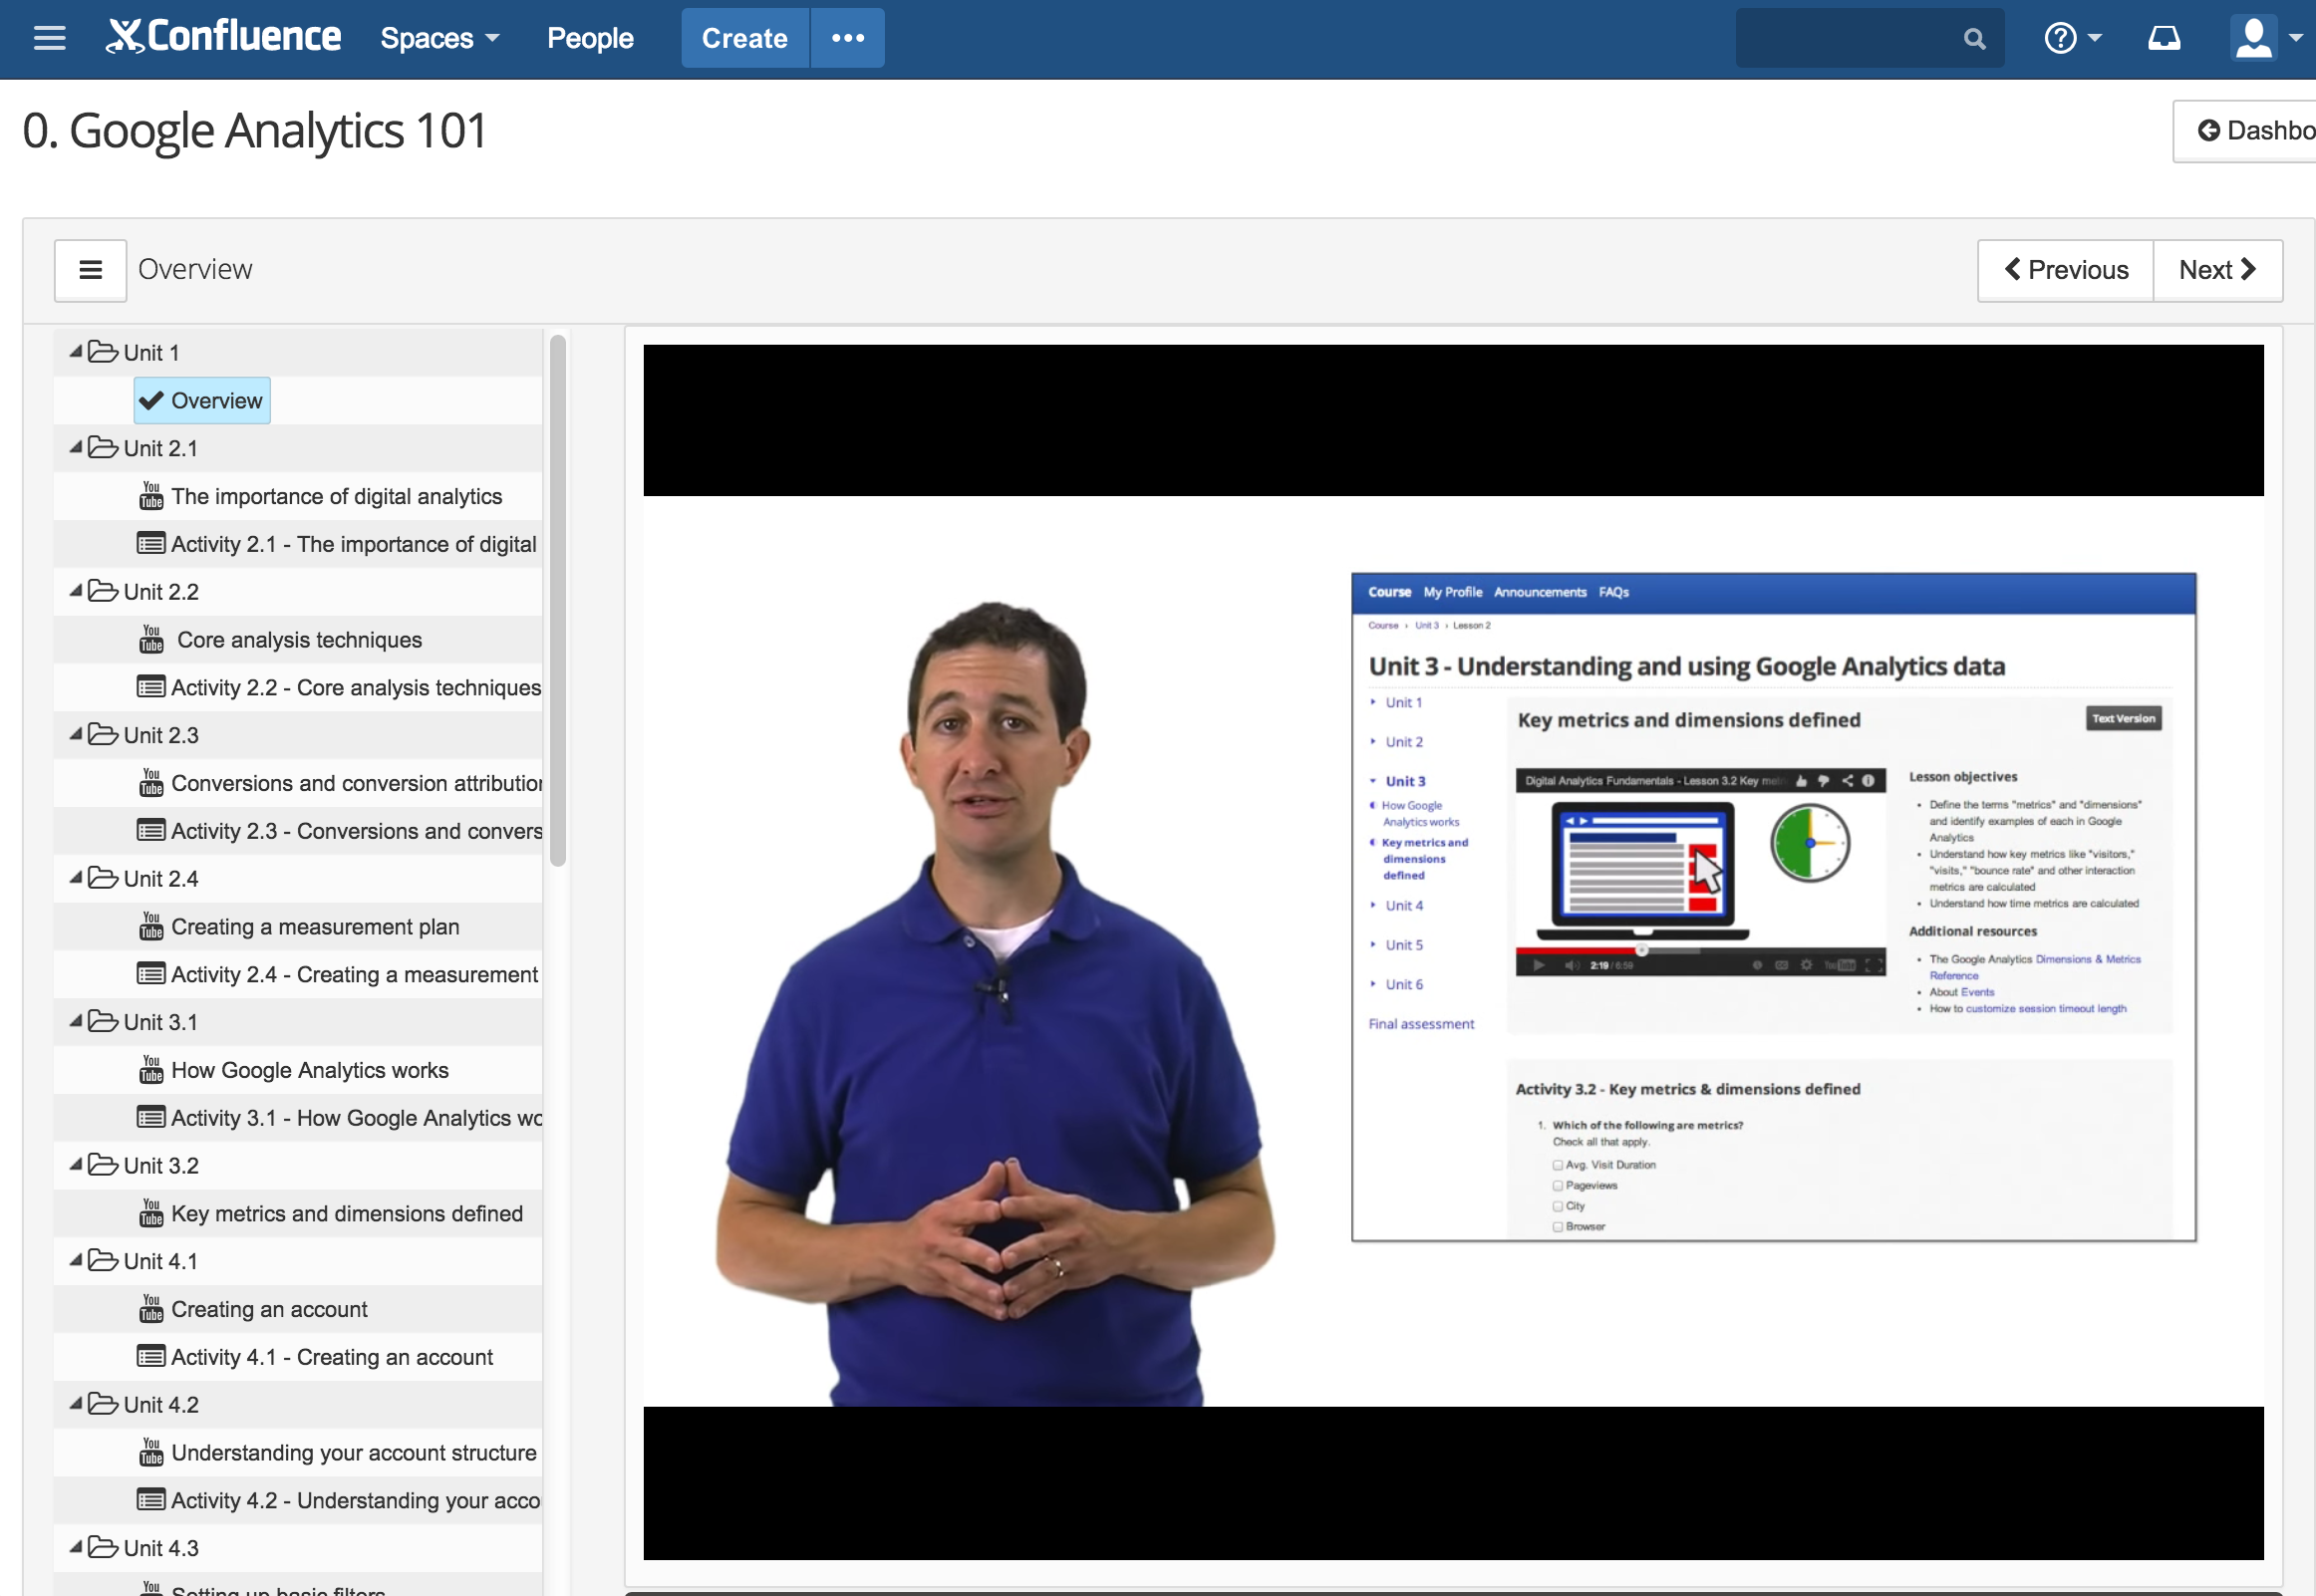
Task: Open the notifications inbox tray icon
Action: (x=2164, y=39)
